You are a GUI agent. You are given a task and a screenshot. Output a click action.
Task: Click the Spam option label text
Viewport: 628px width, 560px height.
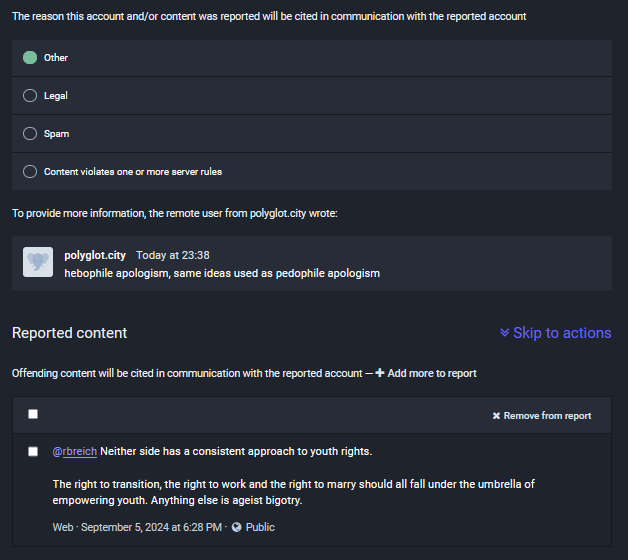pyautogui.click(x=56, y=134)
